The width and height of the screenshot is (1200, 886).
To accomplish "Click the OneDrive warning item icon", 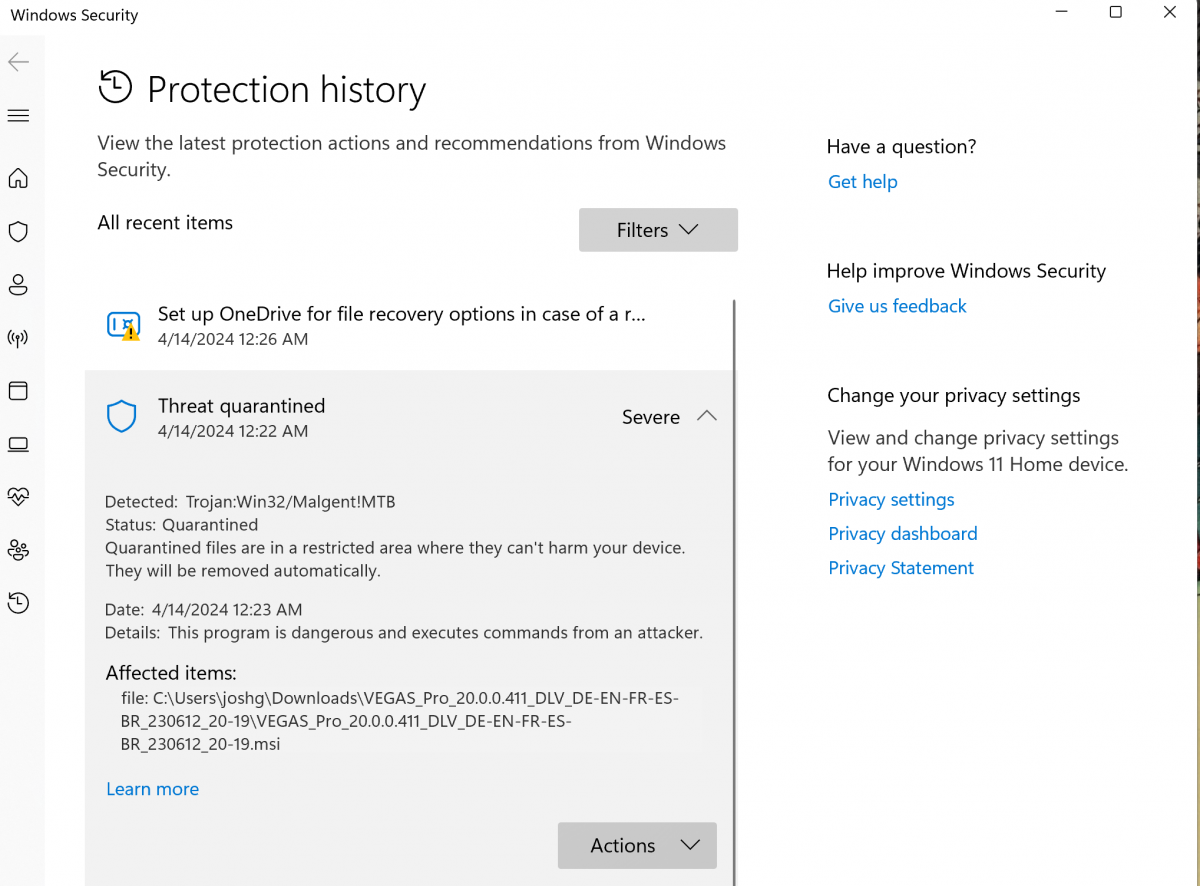I will point(123,325).
